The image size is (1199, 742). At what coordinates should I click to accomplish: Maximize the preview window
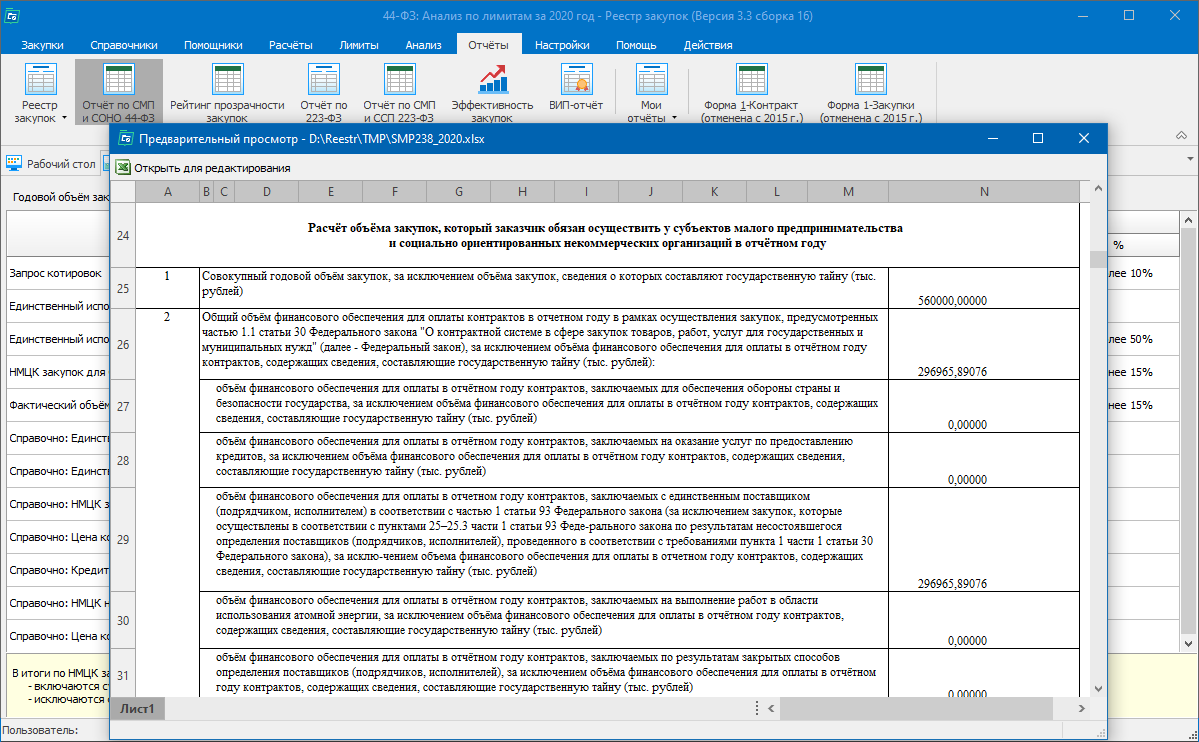pos(1038,138)
